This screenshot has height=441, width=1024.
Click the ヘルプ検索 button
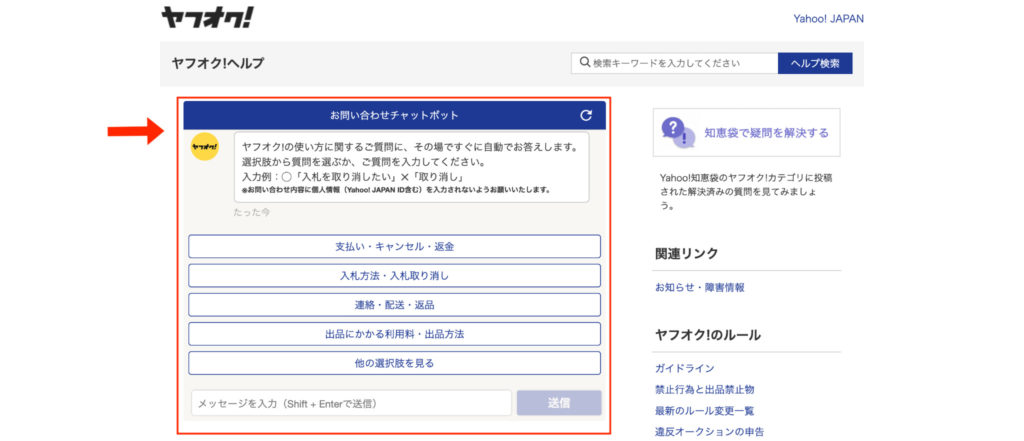click(815, 63)
